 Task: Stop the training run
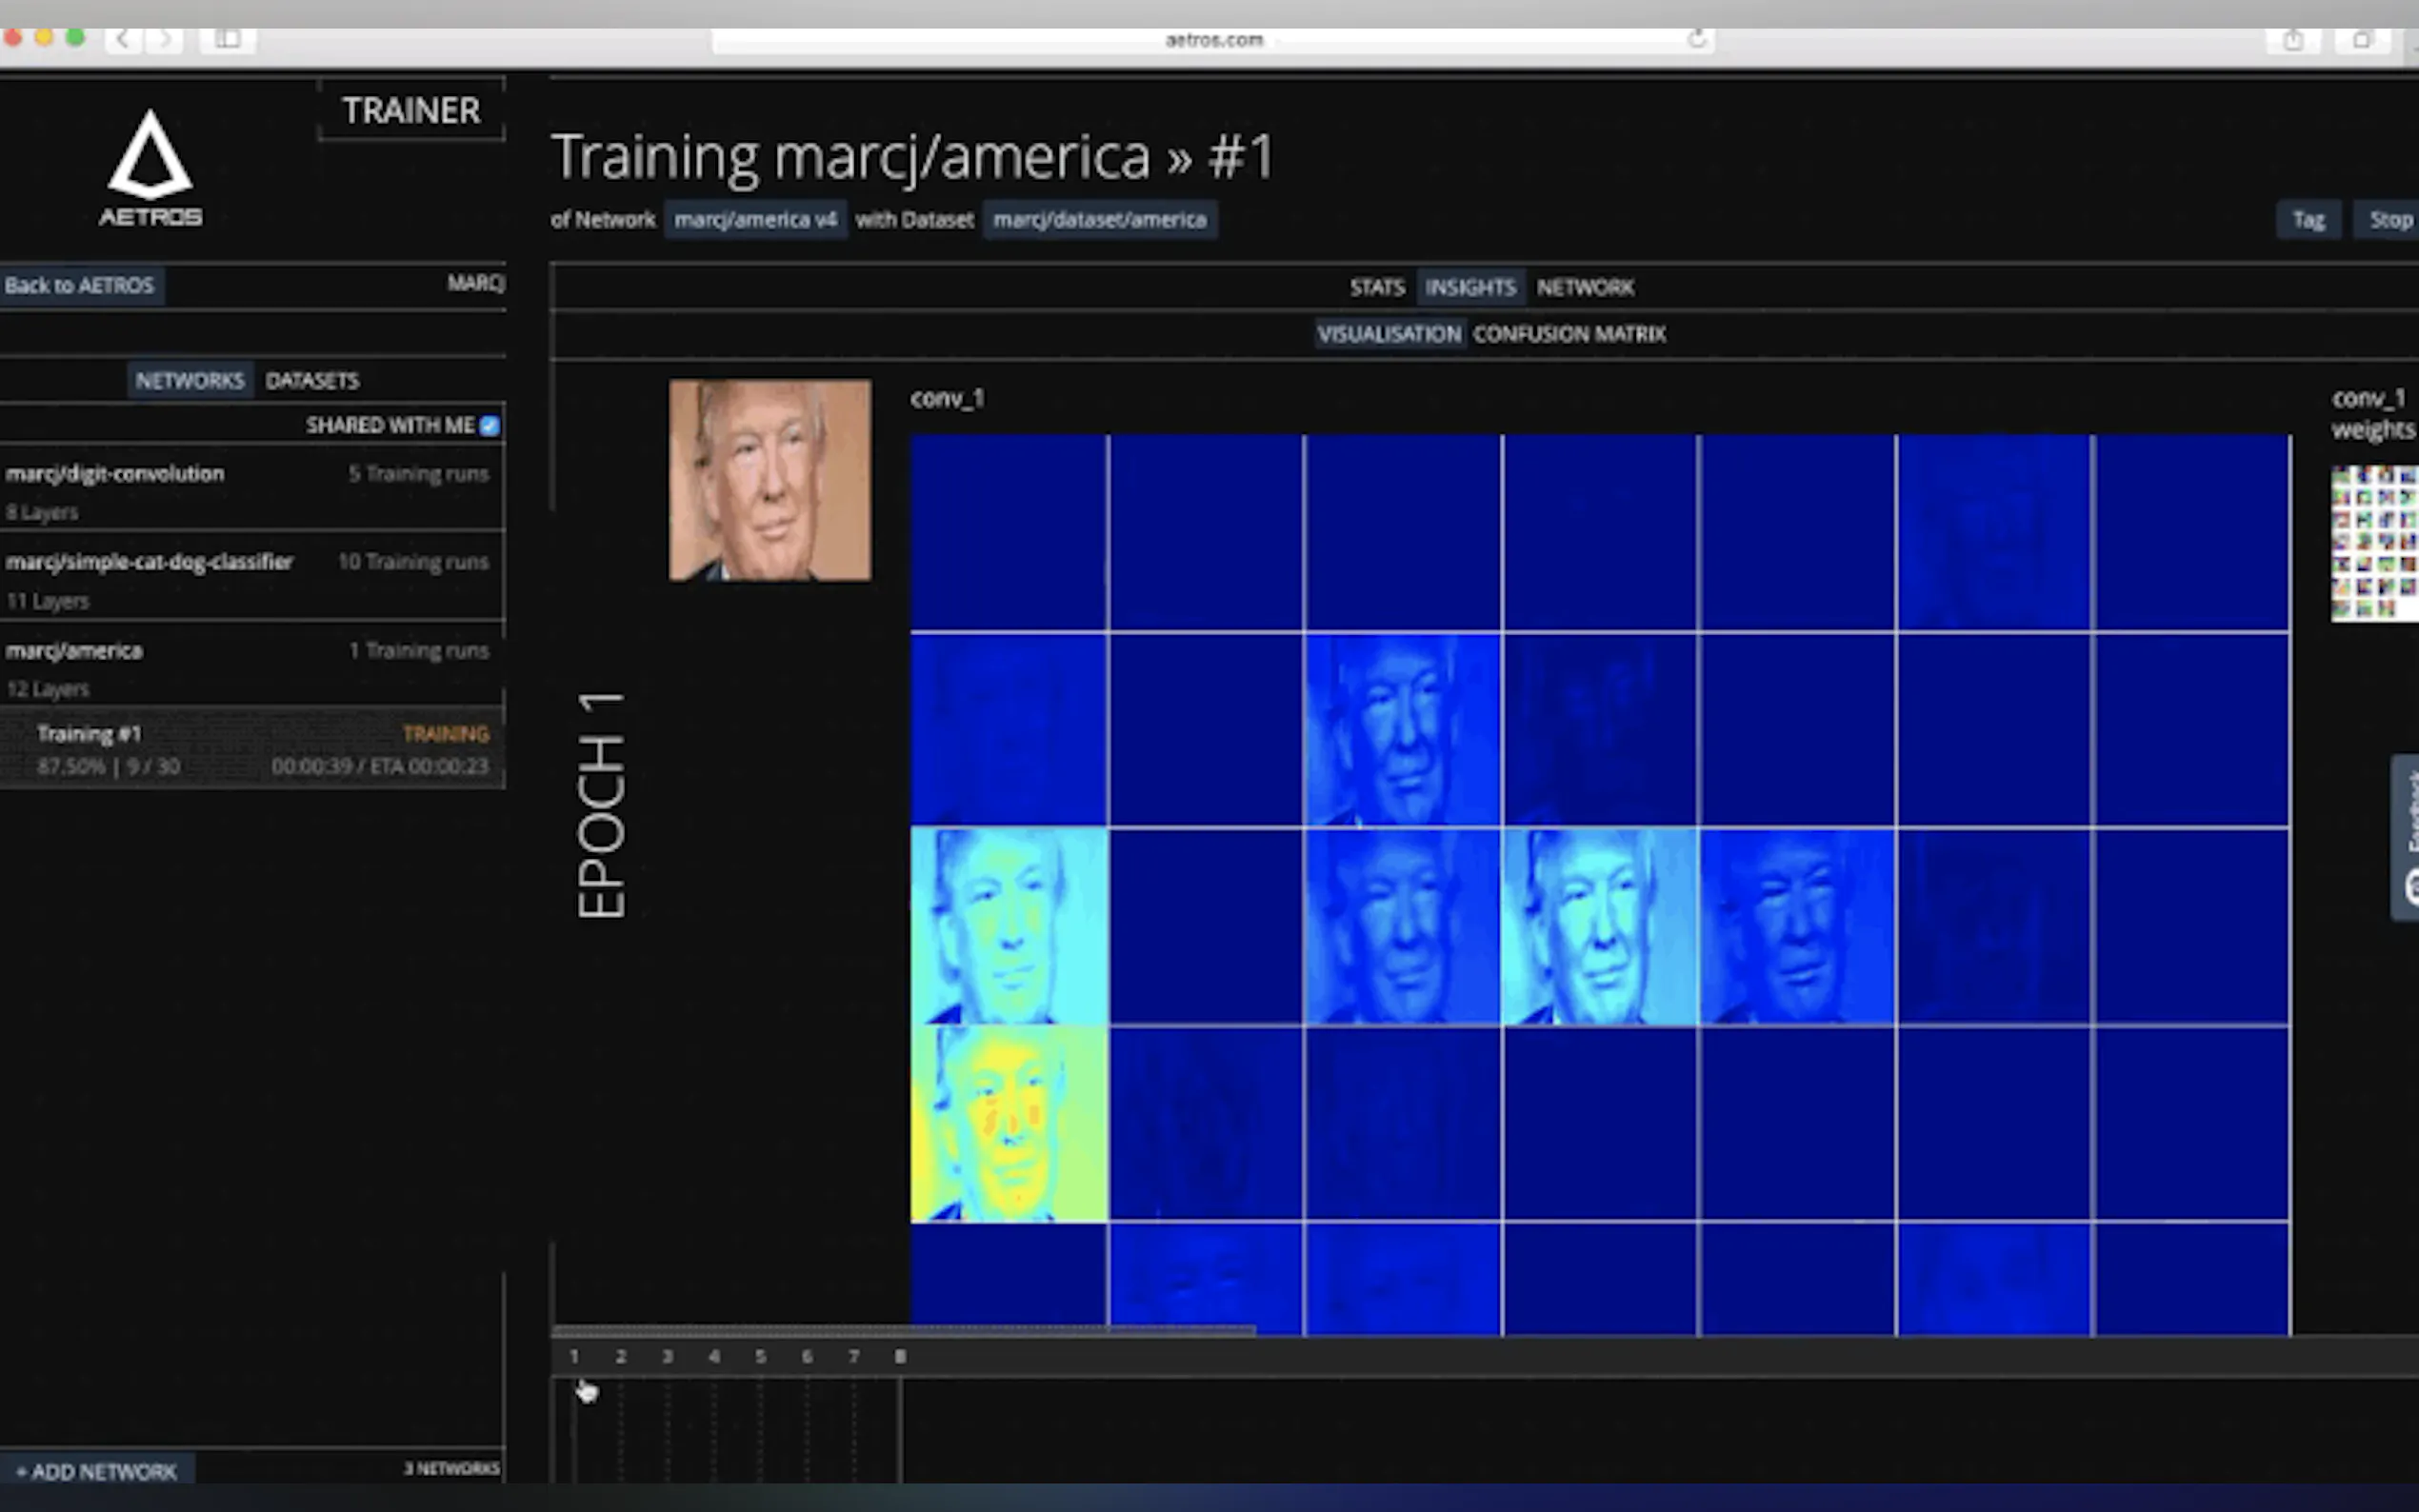tap(2390, 220)
